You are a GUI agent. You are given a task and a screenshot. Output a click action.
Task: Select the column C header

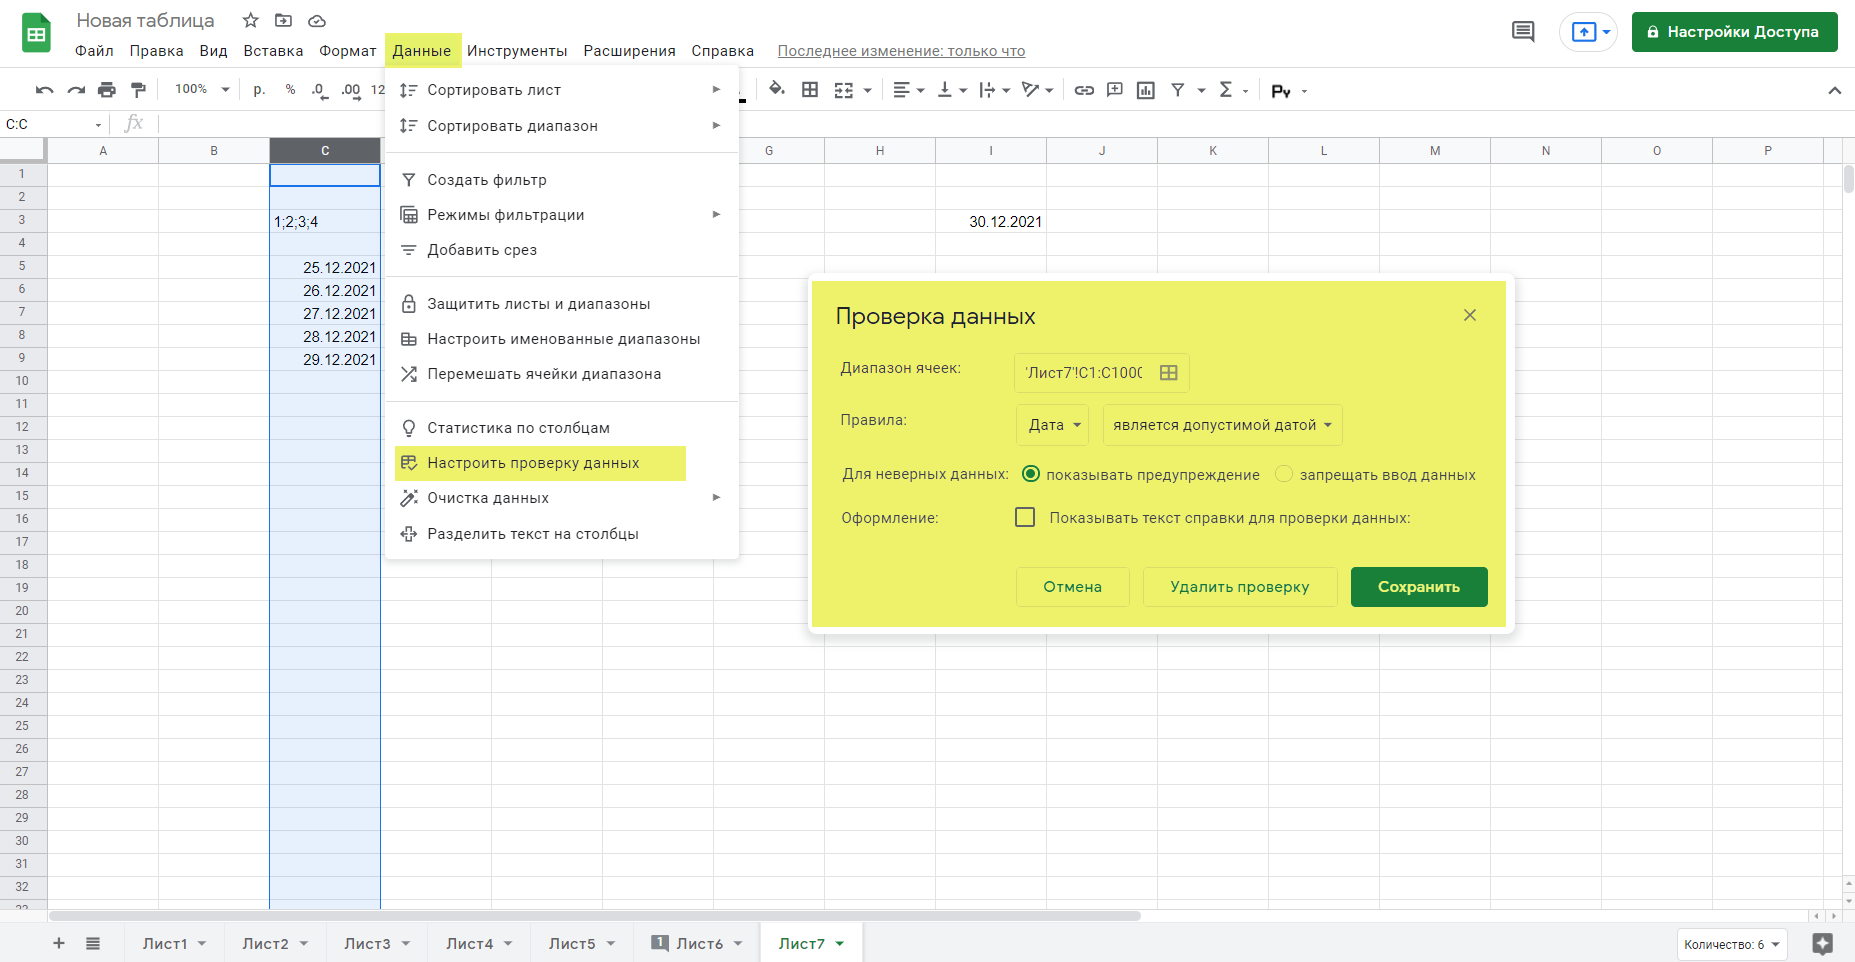pos(325,150)
